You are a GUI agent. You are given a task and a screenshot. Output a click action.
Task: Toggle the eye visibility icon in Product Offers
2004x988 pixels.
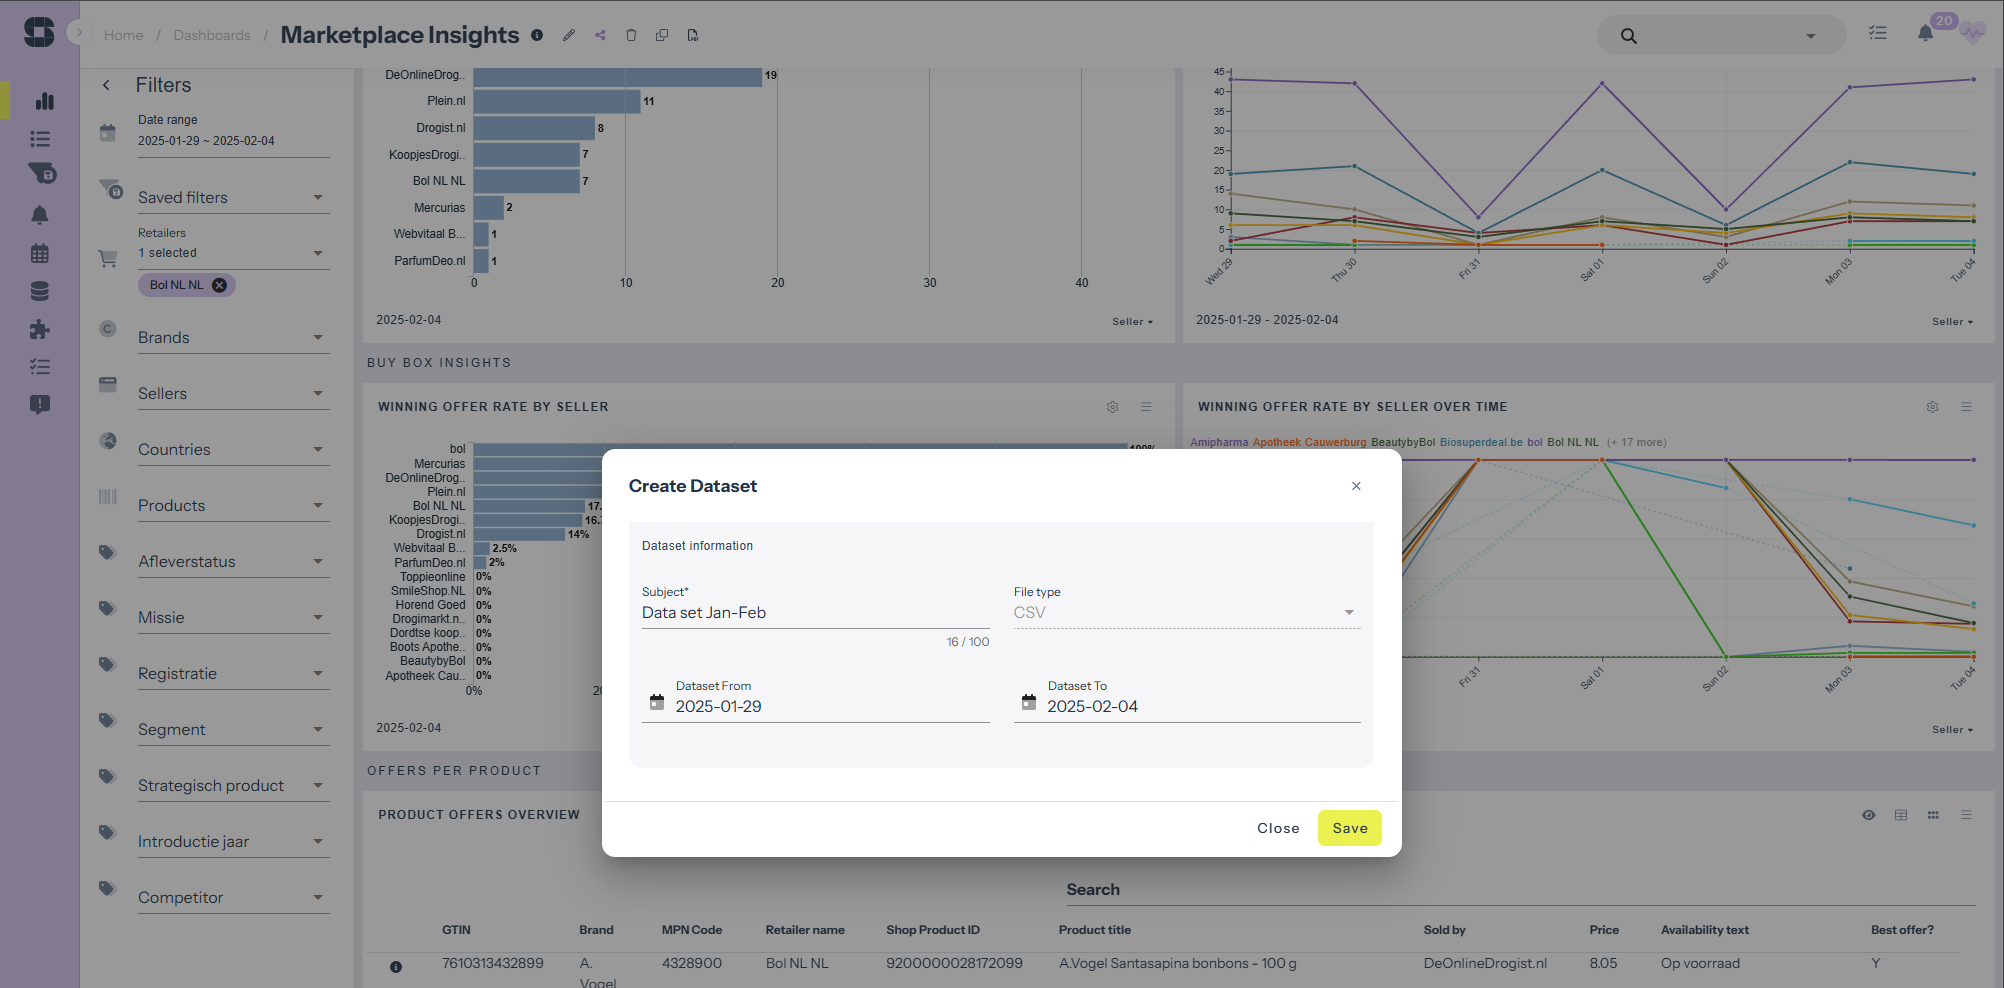(x=1868, y=815)
